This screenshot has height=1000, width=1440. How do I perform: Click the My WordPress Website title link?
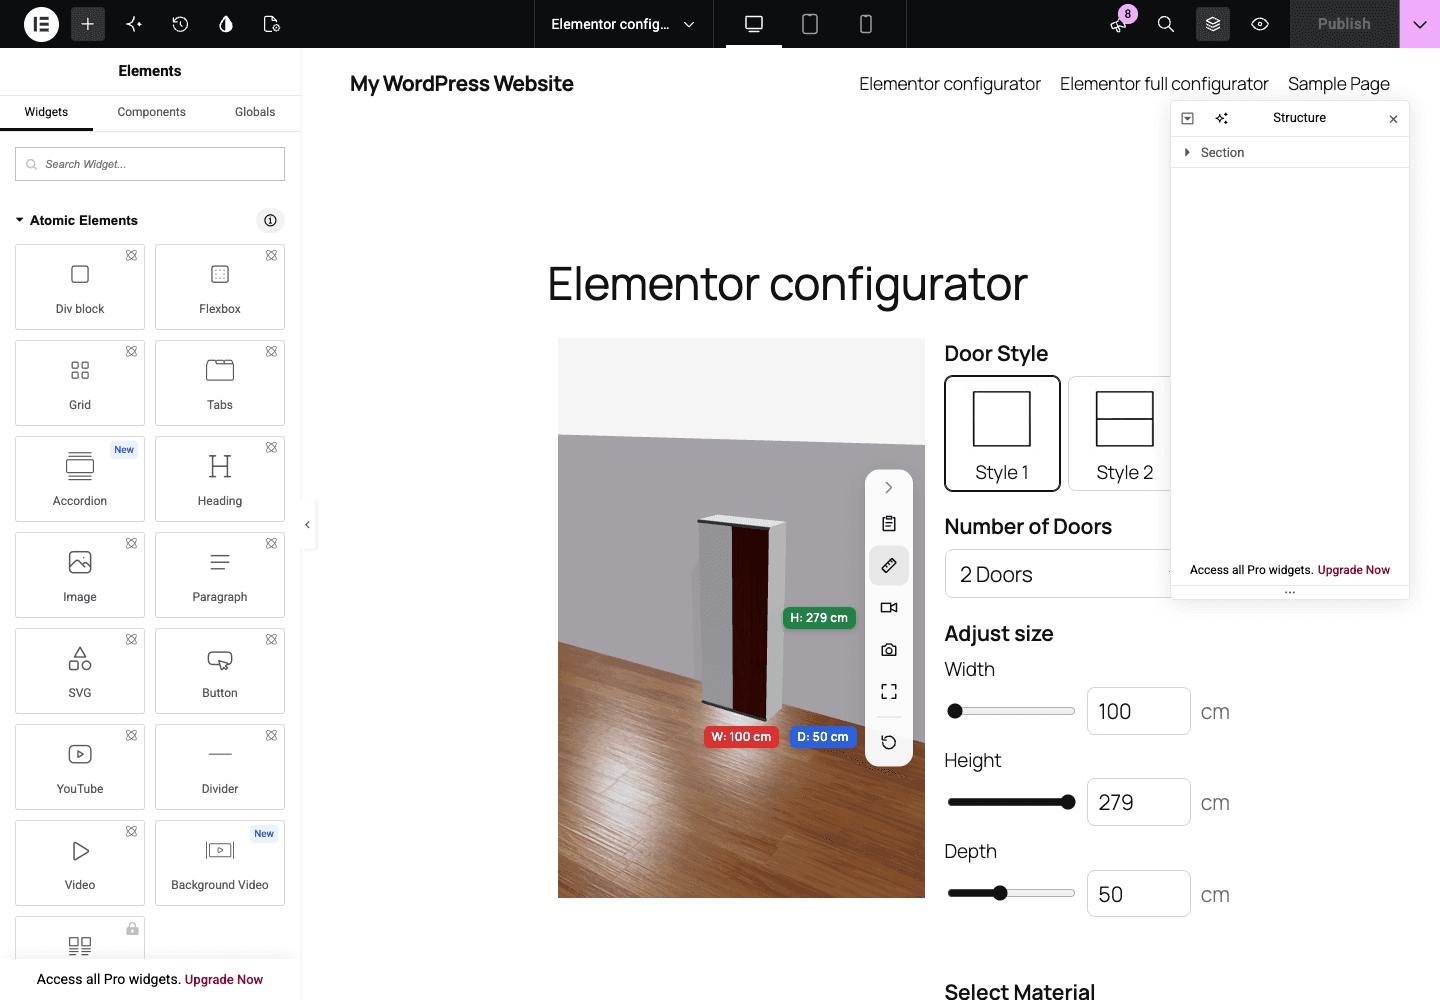462,84
